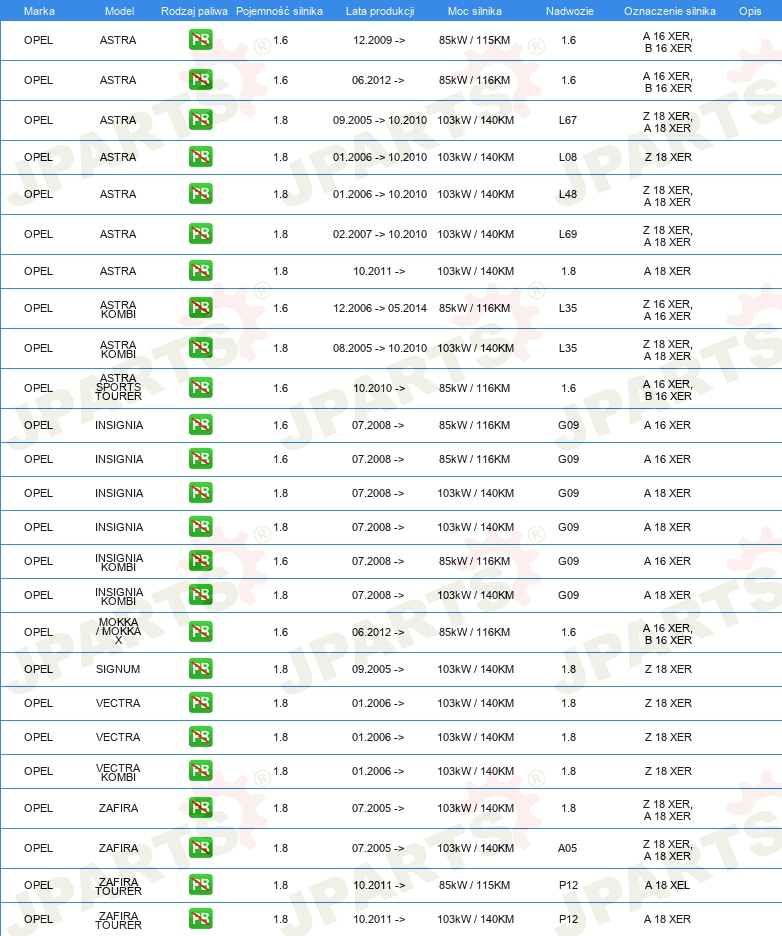Screen dimensions: 782x936
Task: Select the 'L69' body code cell
Action: click(x=568, y=234)
